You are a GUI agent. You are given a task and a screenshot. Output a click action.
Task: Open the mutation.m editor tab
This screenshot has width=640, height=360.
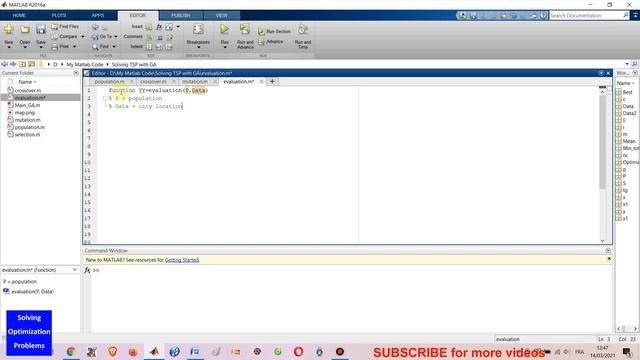click(195, 82)
